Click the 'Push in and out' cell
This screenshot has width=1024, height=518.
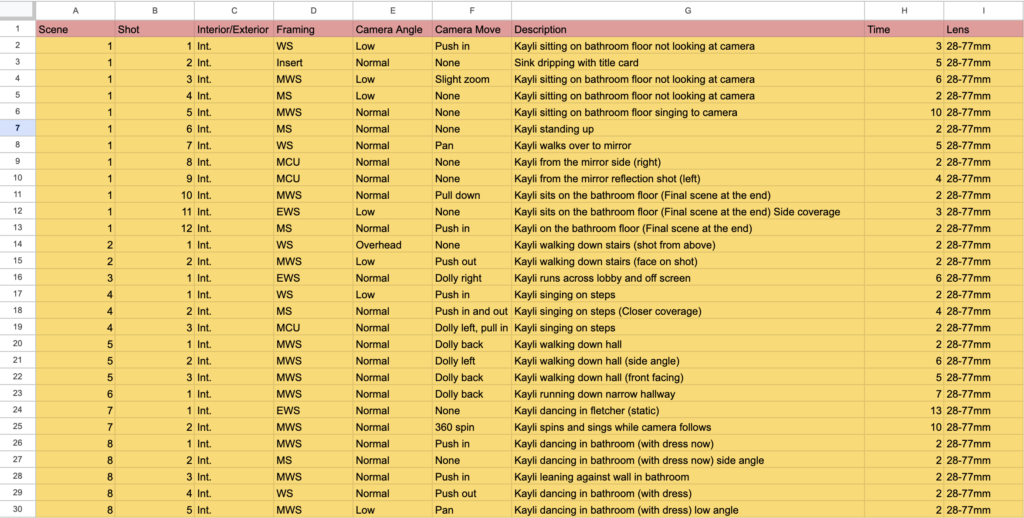[472, 311]
